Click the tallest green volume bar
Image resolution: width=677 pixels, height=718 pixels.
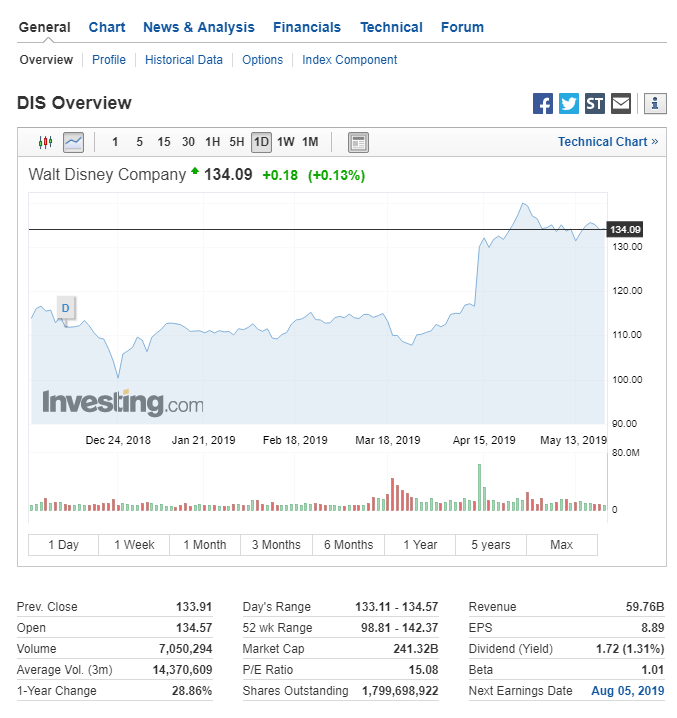tap(480, 487)
